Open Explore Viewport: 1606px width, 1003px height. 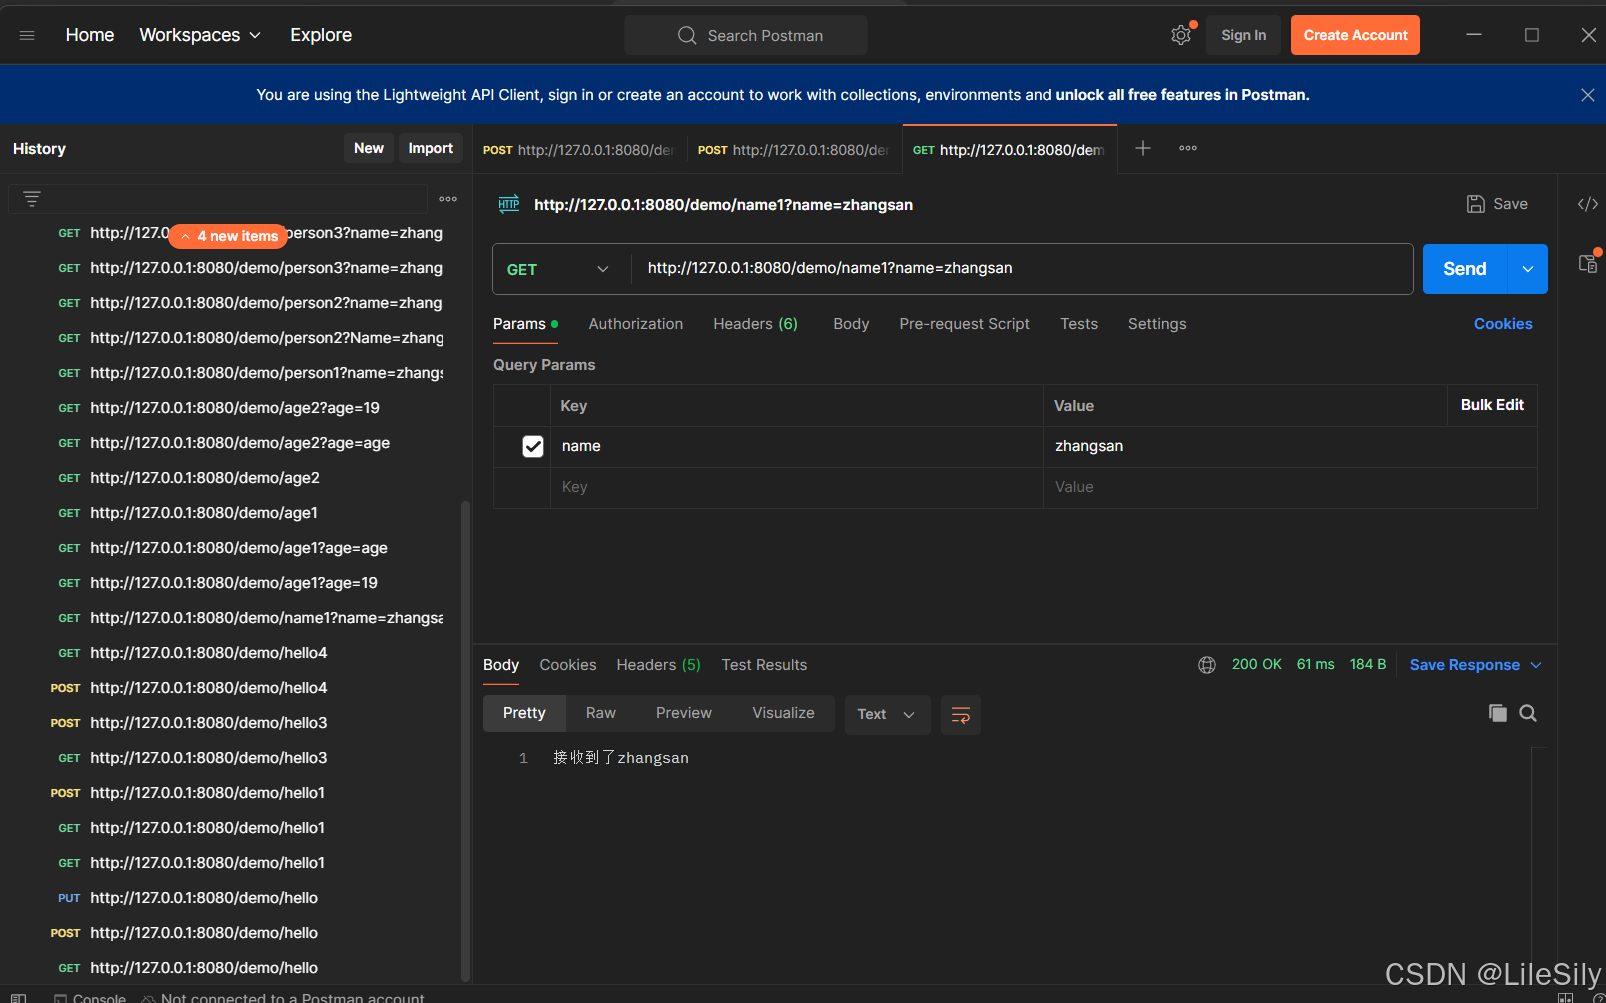click(x=321, y=35)
